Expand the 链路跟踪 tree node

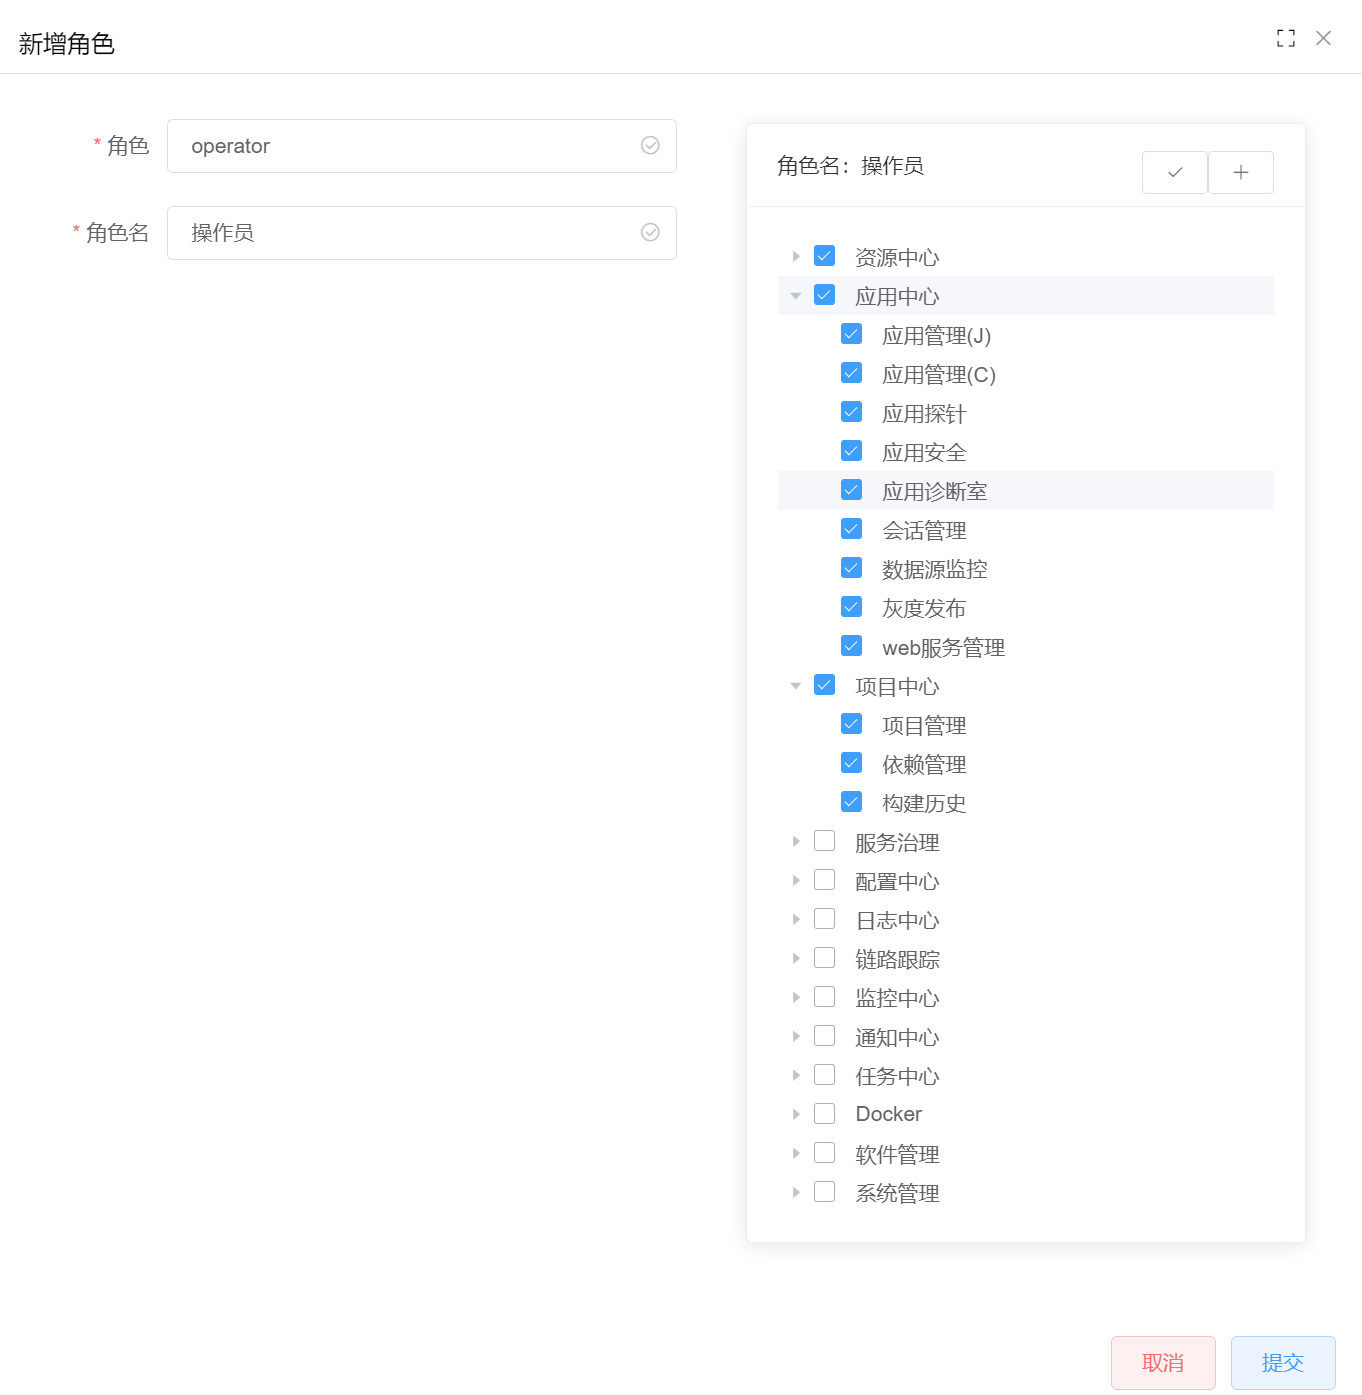pos(796,959)
